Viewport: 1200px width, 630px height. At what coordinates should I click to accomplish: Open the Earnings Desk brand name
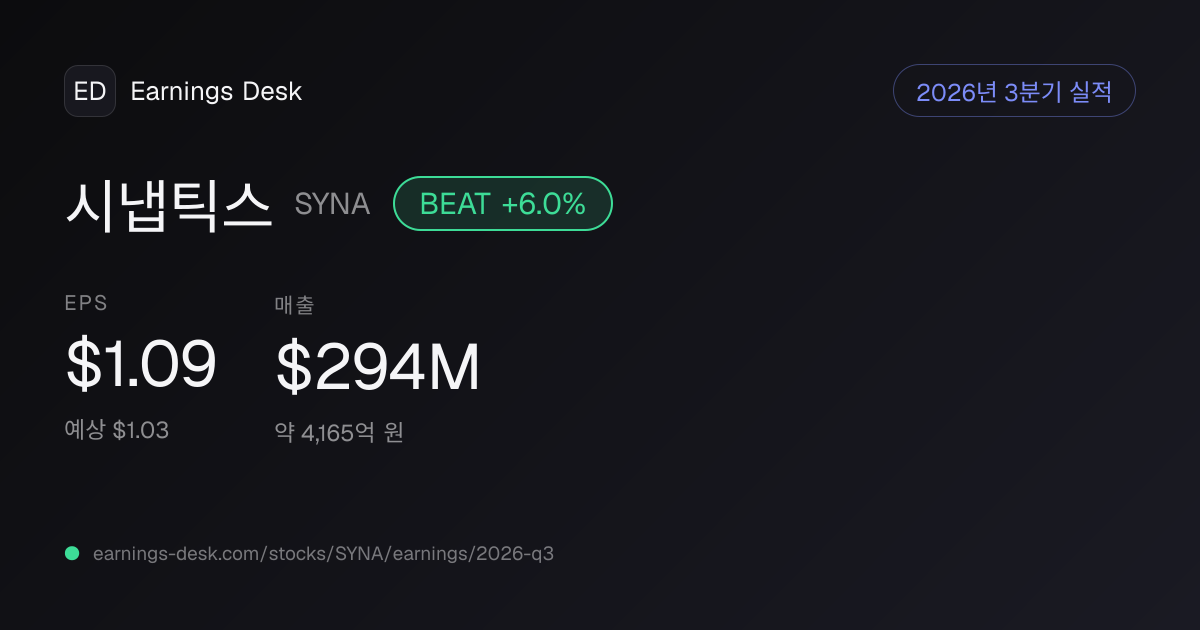coord(216,91)
